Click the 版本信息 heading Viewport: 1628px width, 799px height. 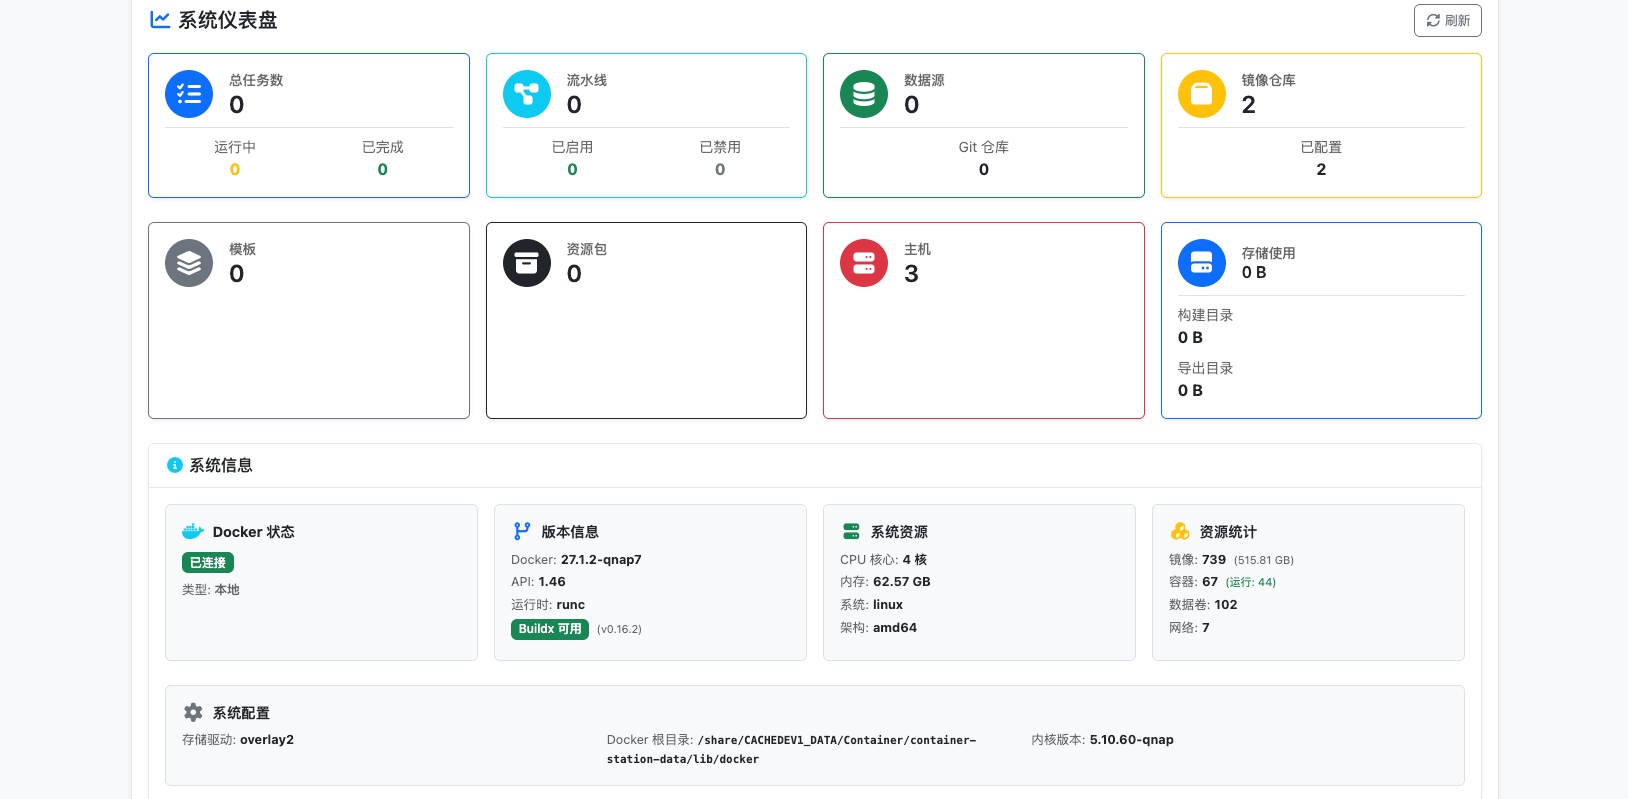570,532
